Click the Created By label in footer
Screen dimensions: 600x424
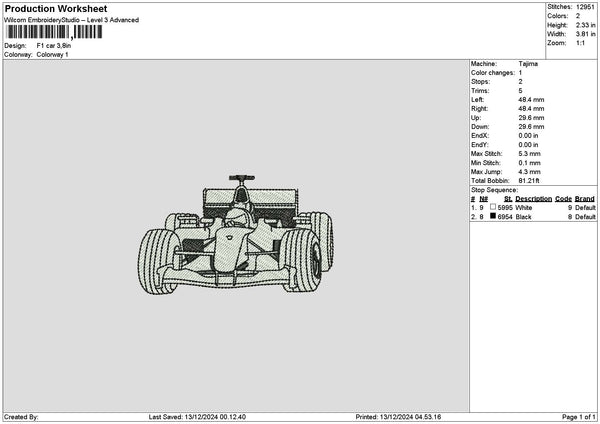(x=22, y=417)
